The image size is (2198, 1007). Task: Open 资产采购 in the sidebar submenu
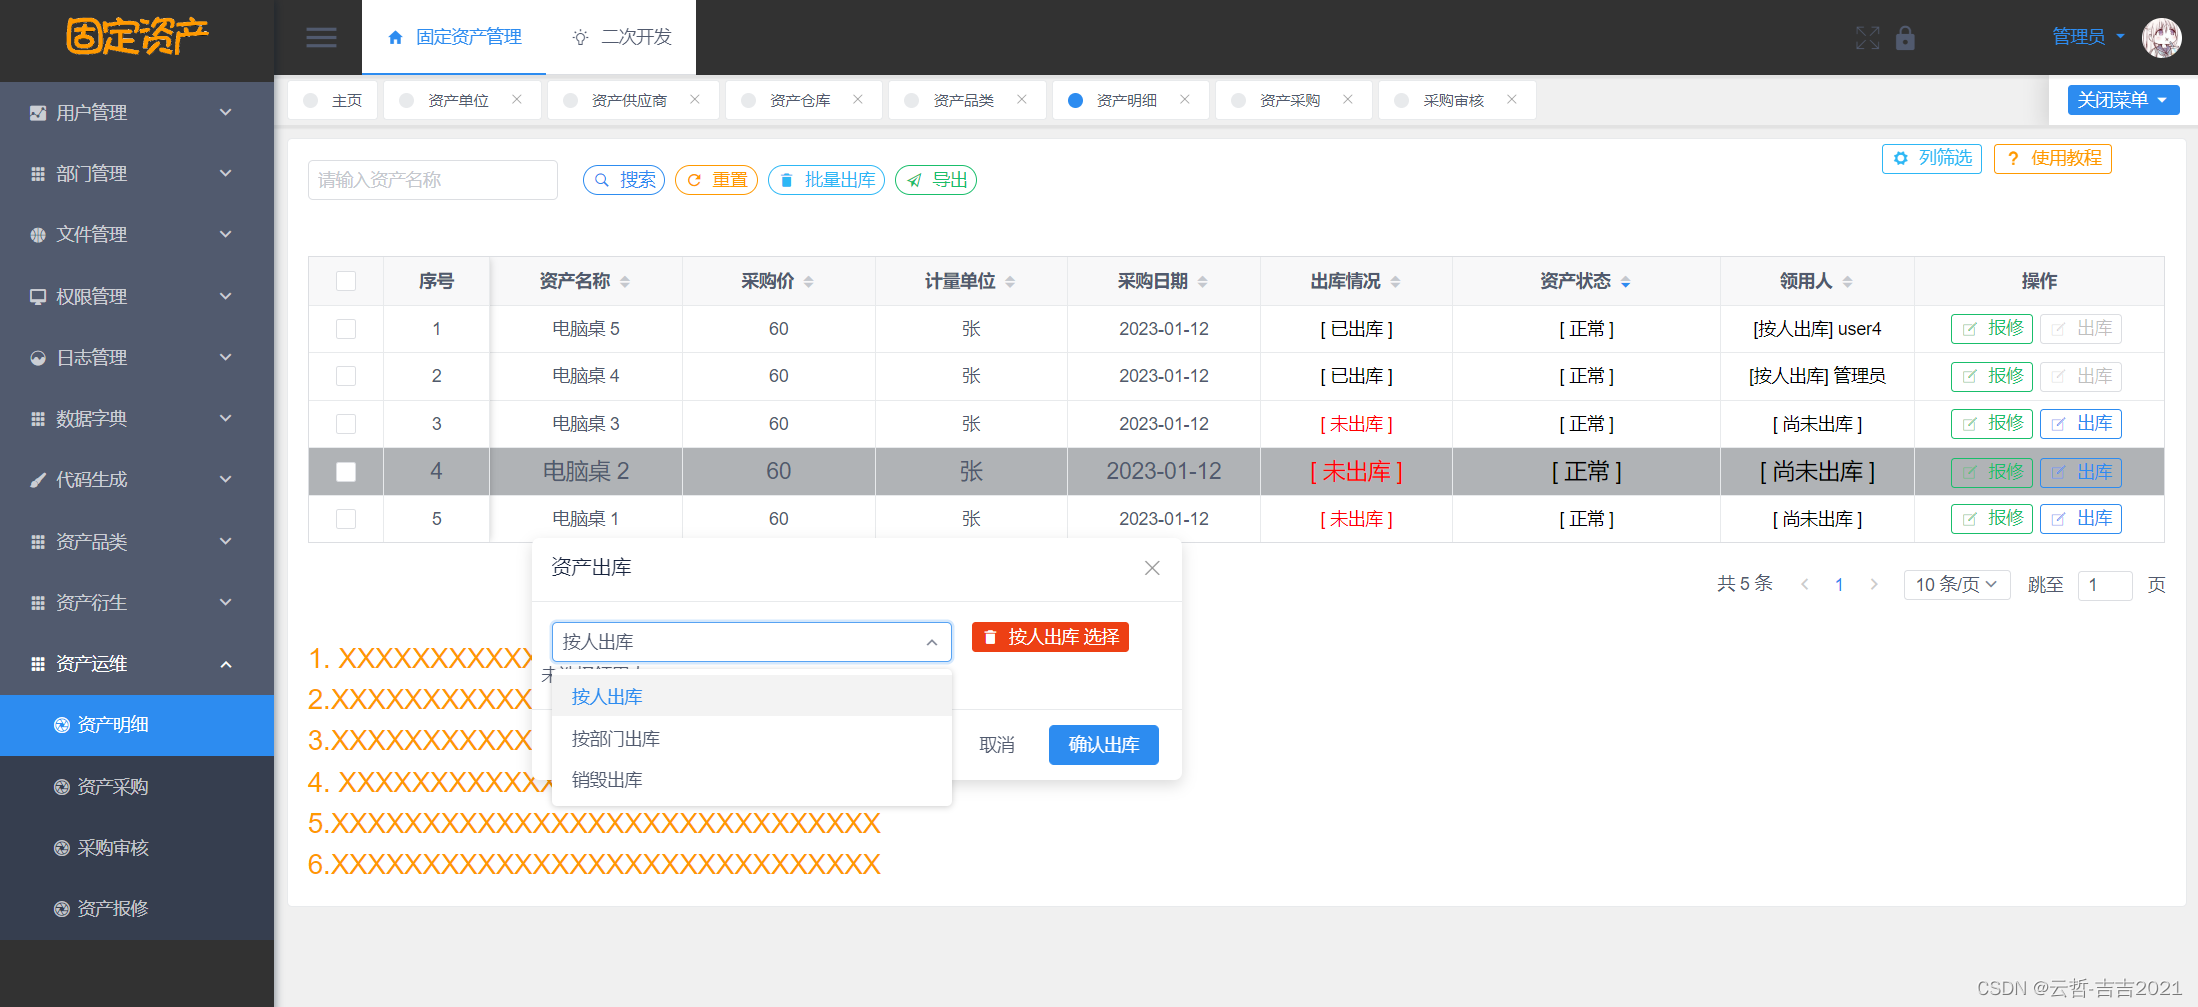point(137,787)
